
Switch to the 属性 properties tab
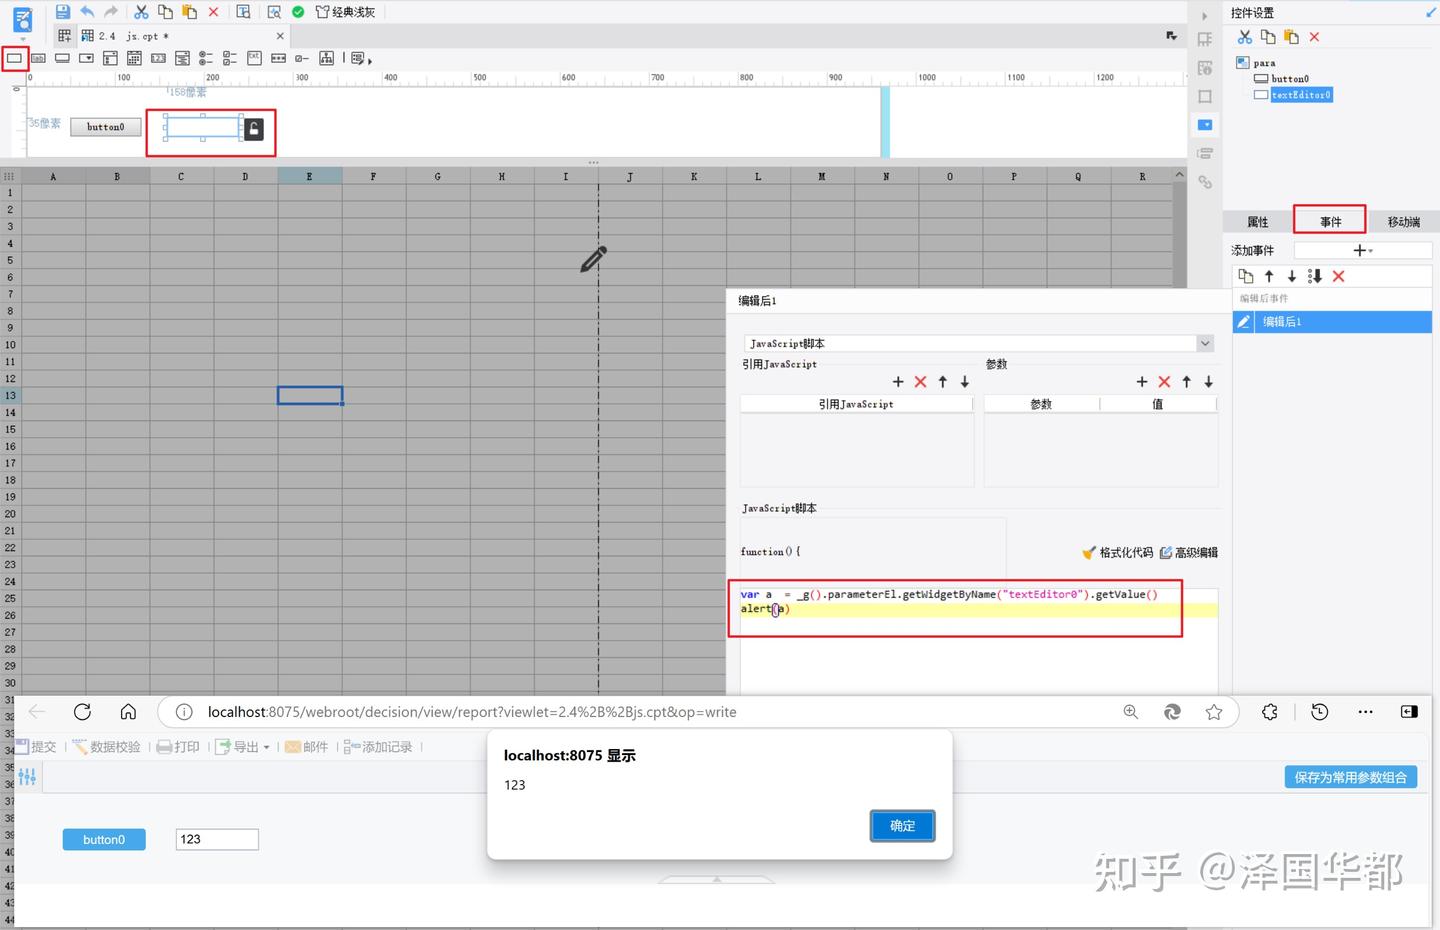pos(1256,221)
